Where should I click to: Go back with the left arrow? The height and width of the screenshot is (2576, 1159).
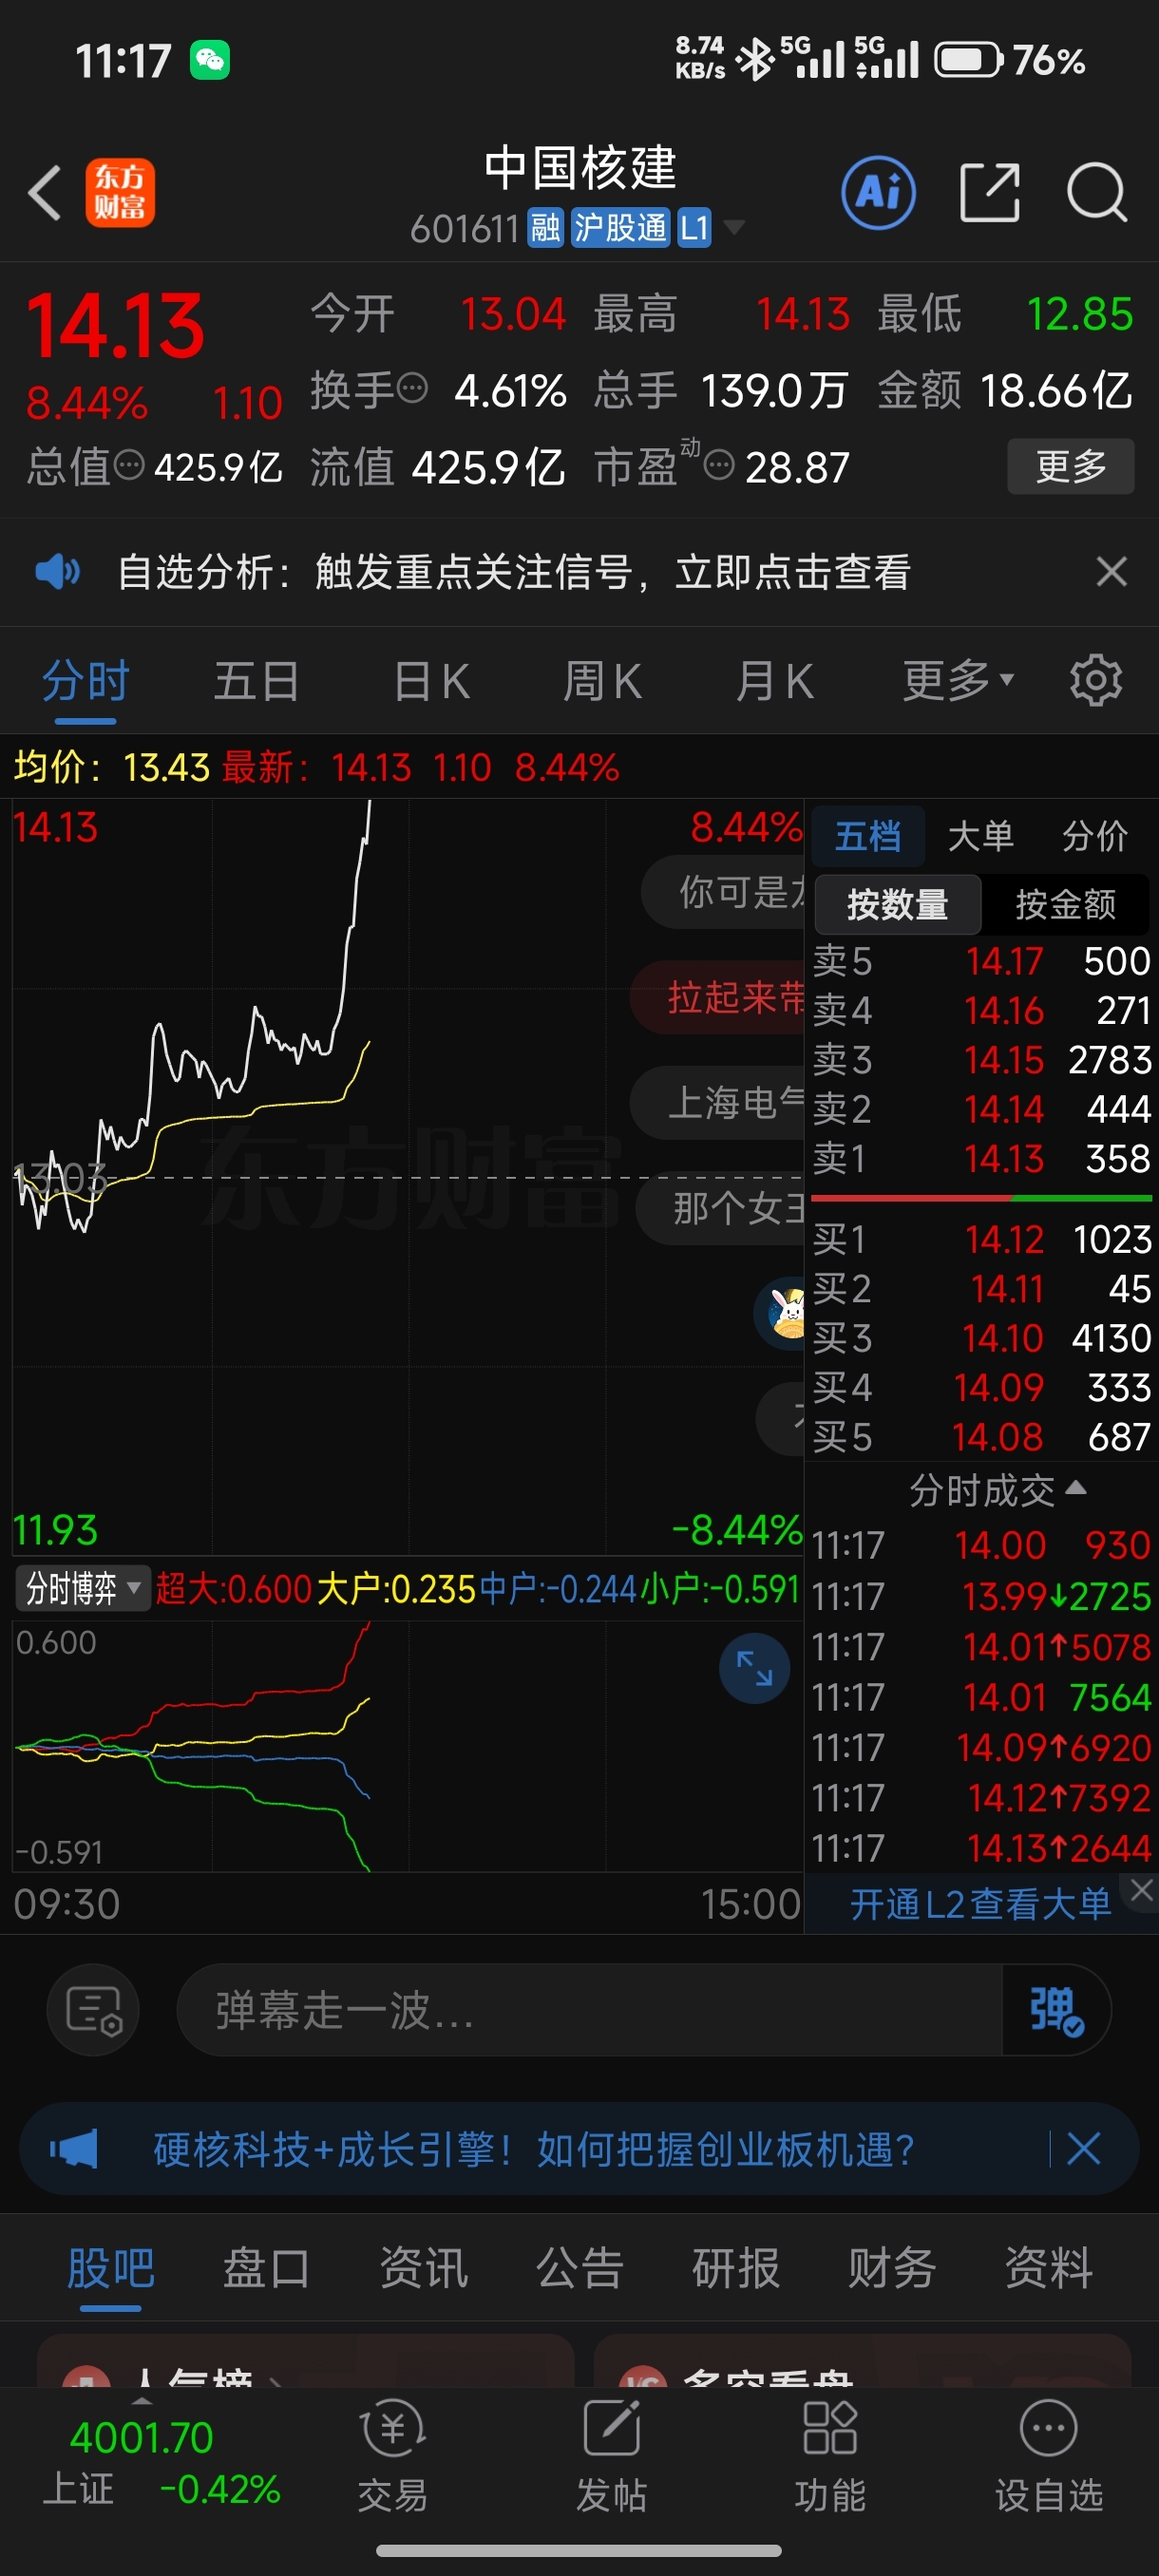[45, 192]
